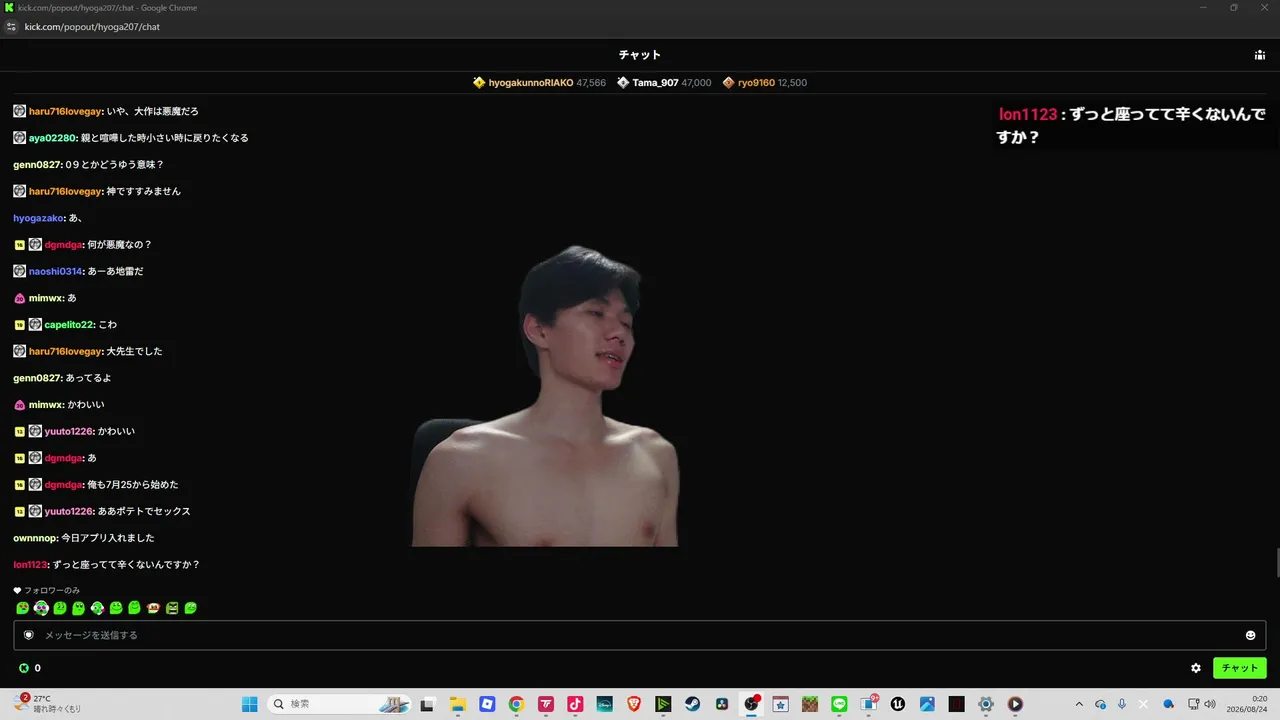Click the gold gift leaderboard icon beside hyogakunnoRIAKO
1280x720 pixels.
coord(479,83)
